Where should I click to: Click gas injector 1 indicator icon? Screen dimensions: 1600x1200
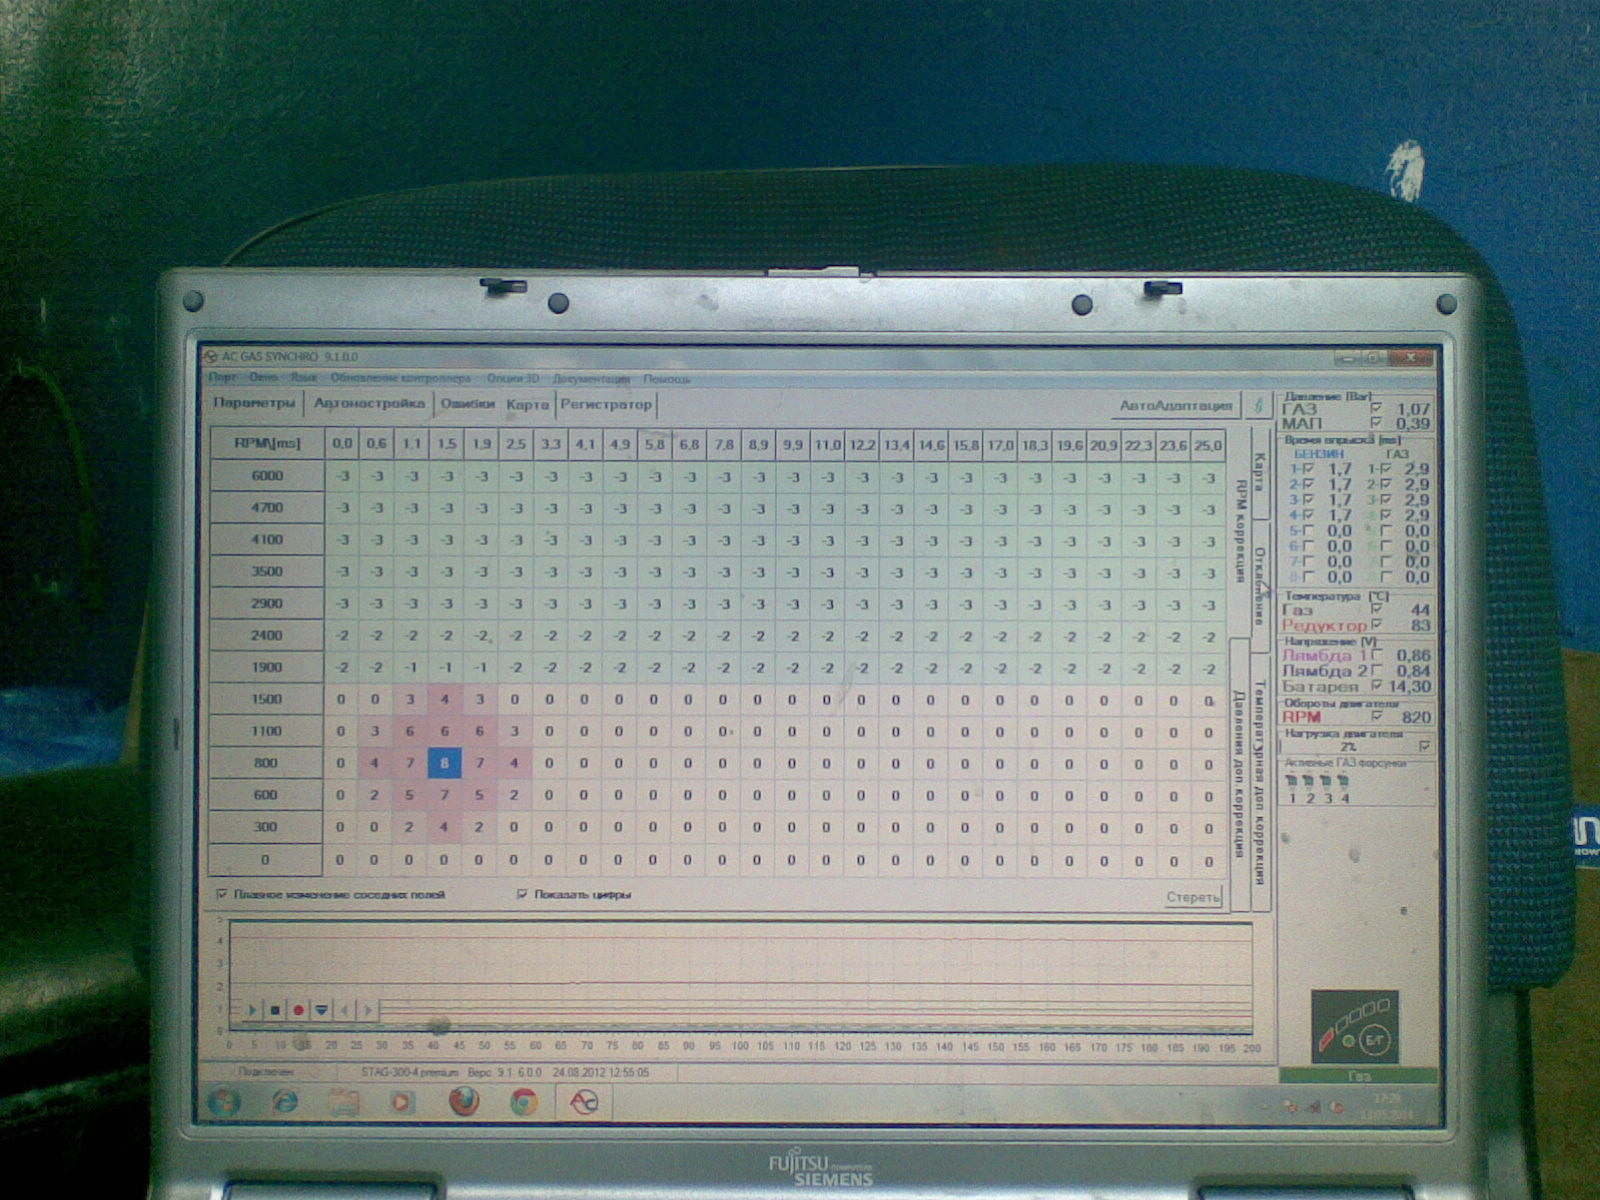click(x=1291, y=780)
